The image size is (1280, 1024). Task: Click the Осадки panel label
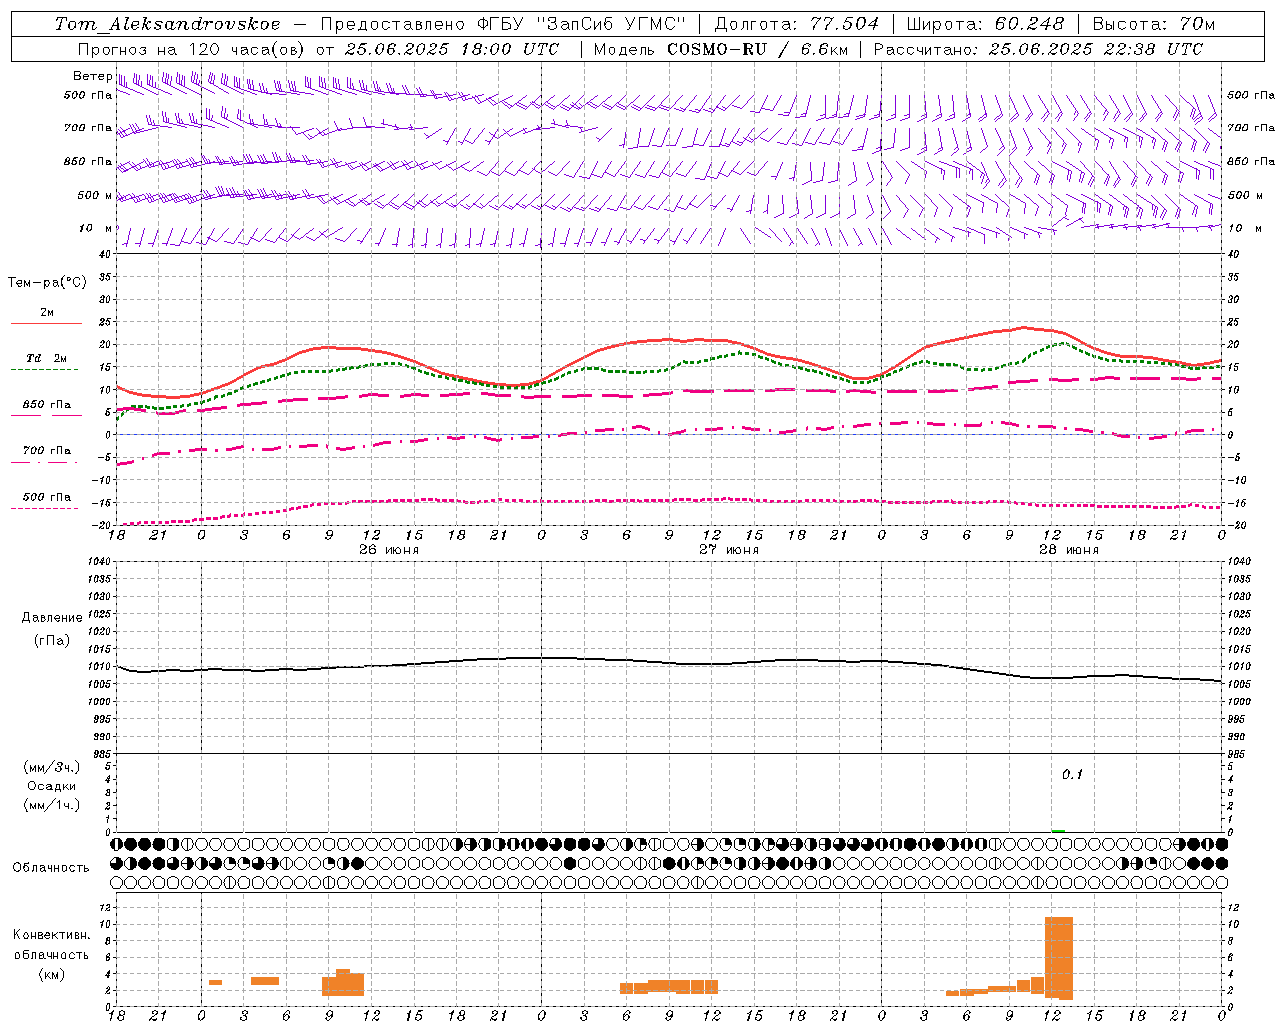pos(52,786)
